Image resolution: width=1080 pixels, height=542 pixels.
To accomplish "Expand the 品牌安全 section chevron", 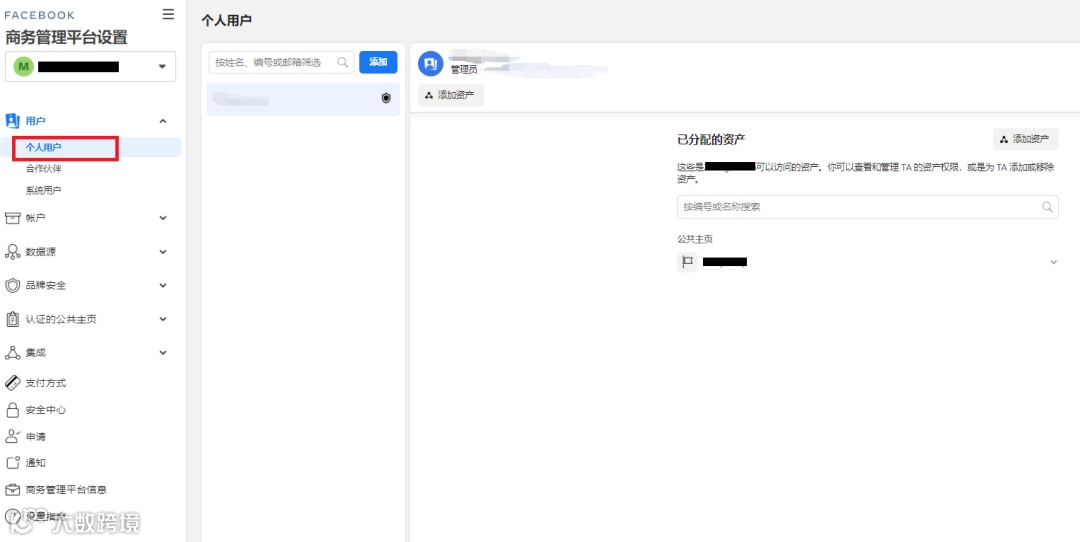I will point(163,285).
